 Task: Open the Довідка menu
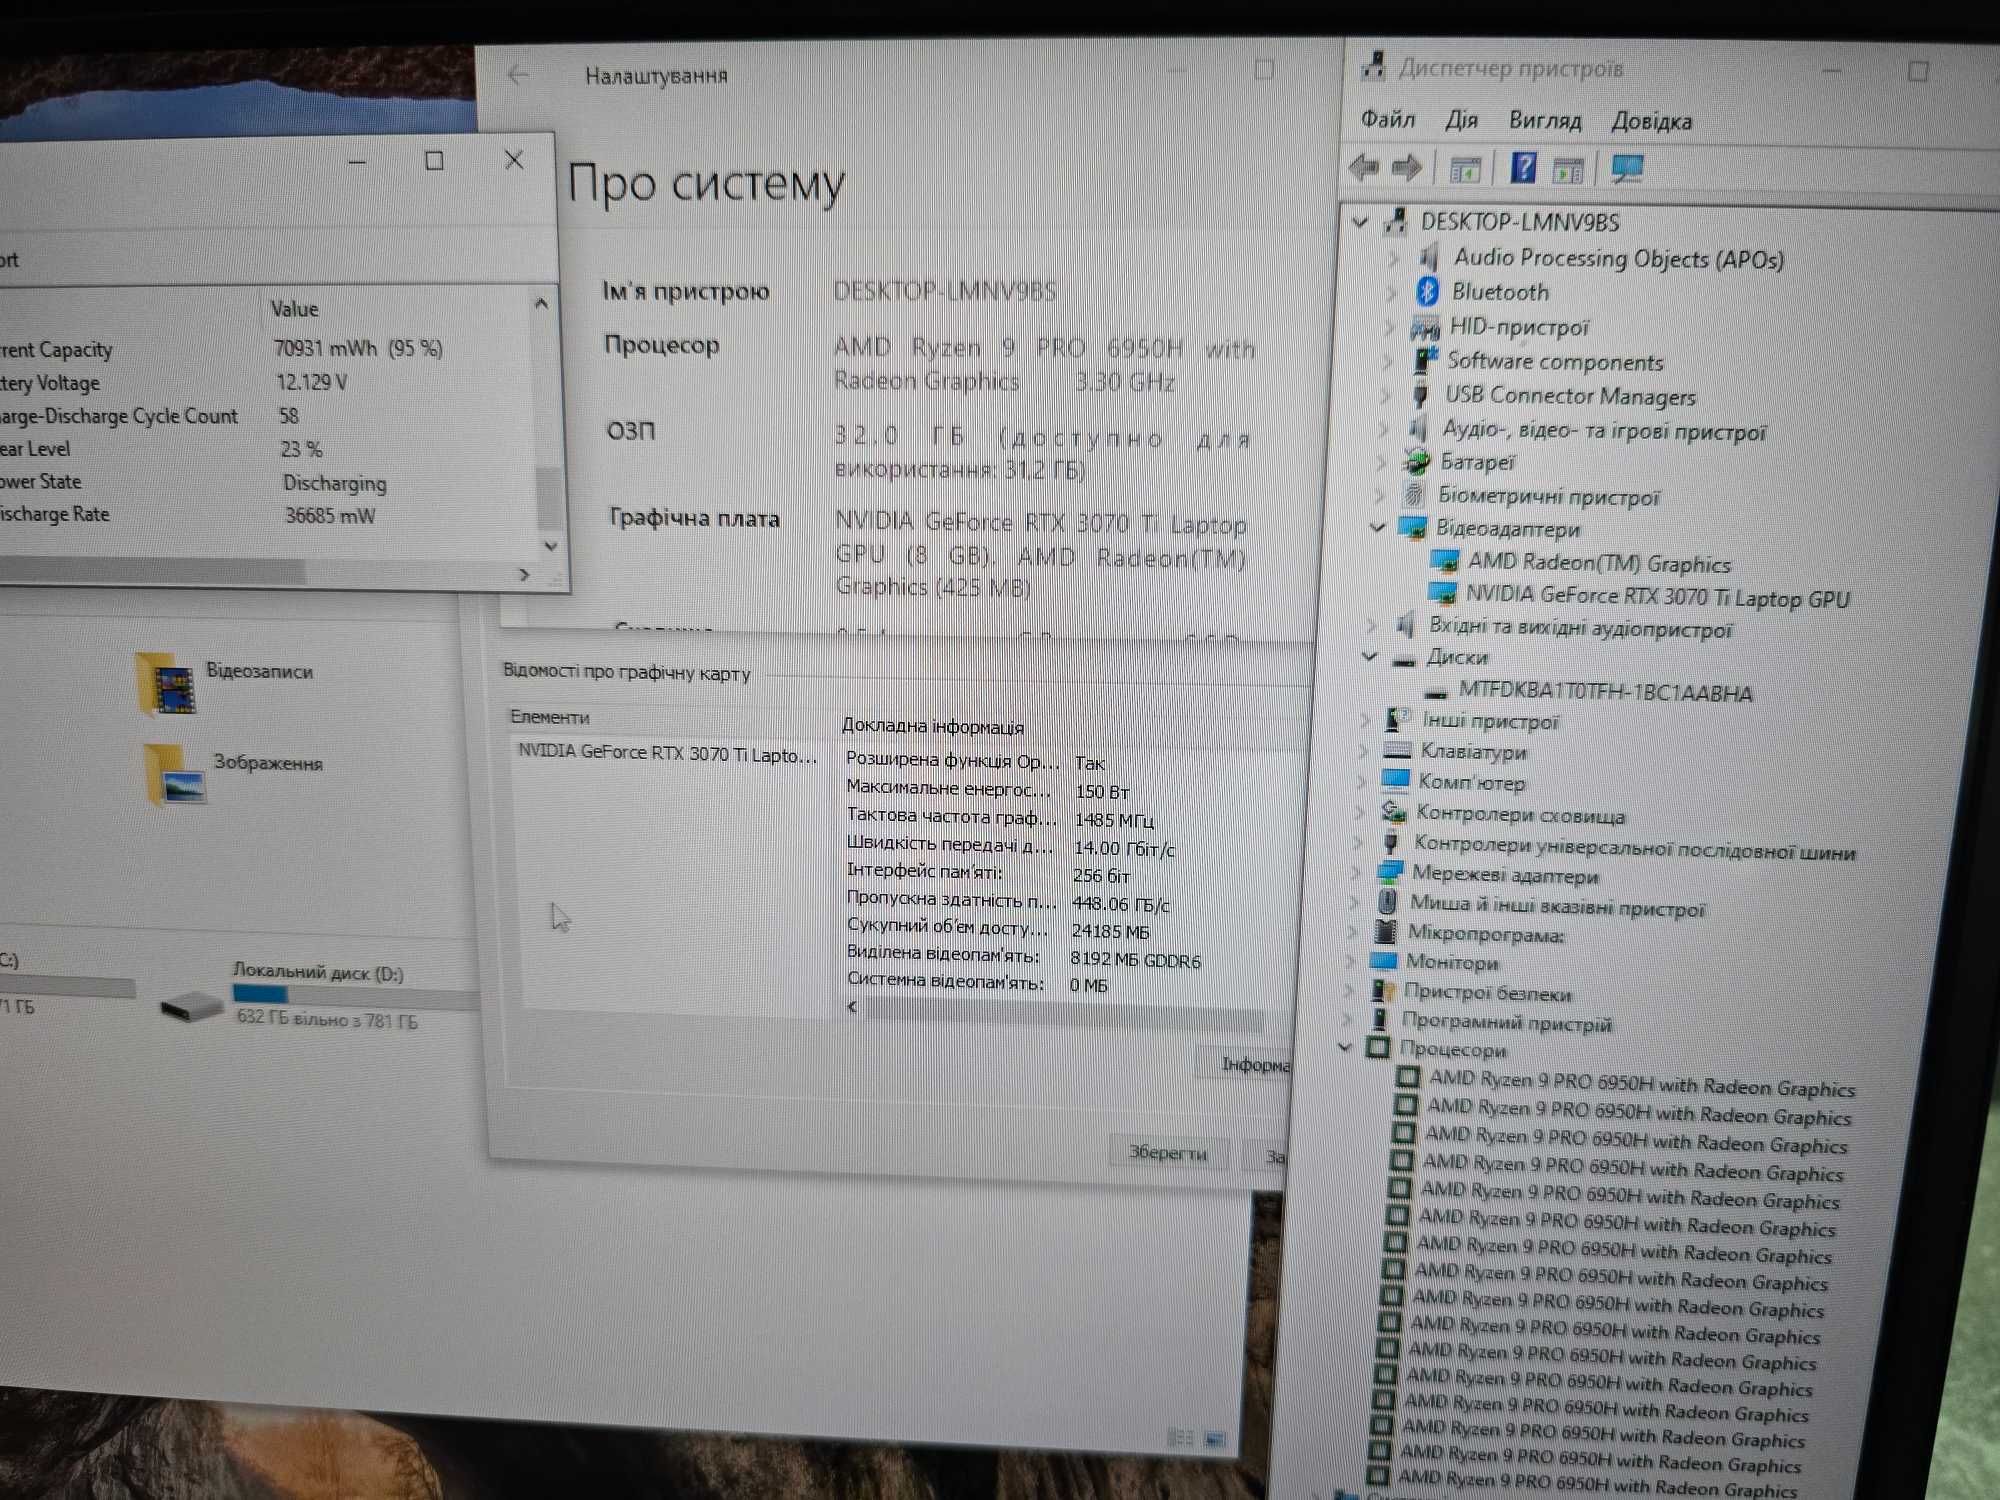[1651, 122]
